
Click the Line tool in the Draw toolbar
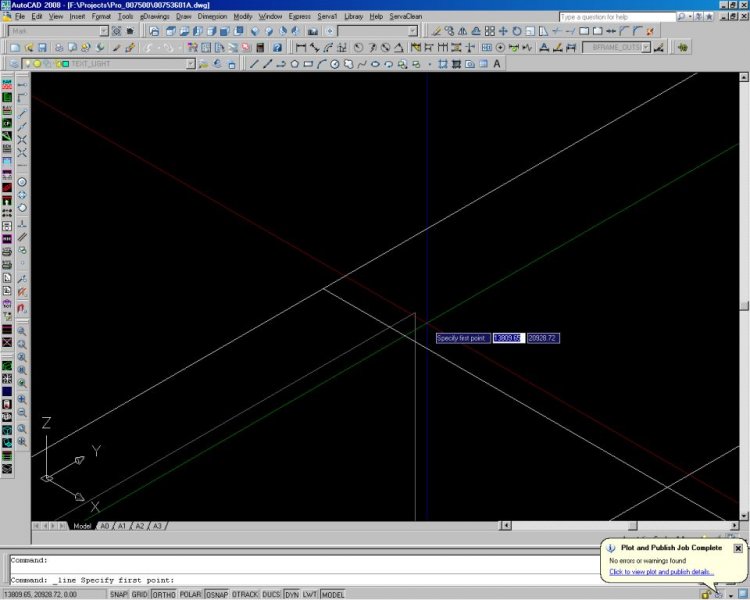point(253,64)
